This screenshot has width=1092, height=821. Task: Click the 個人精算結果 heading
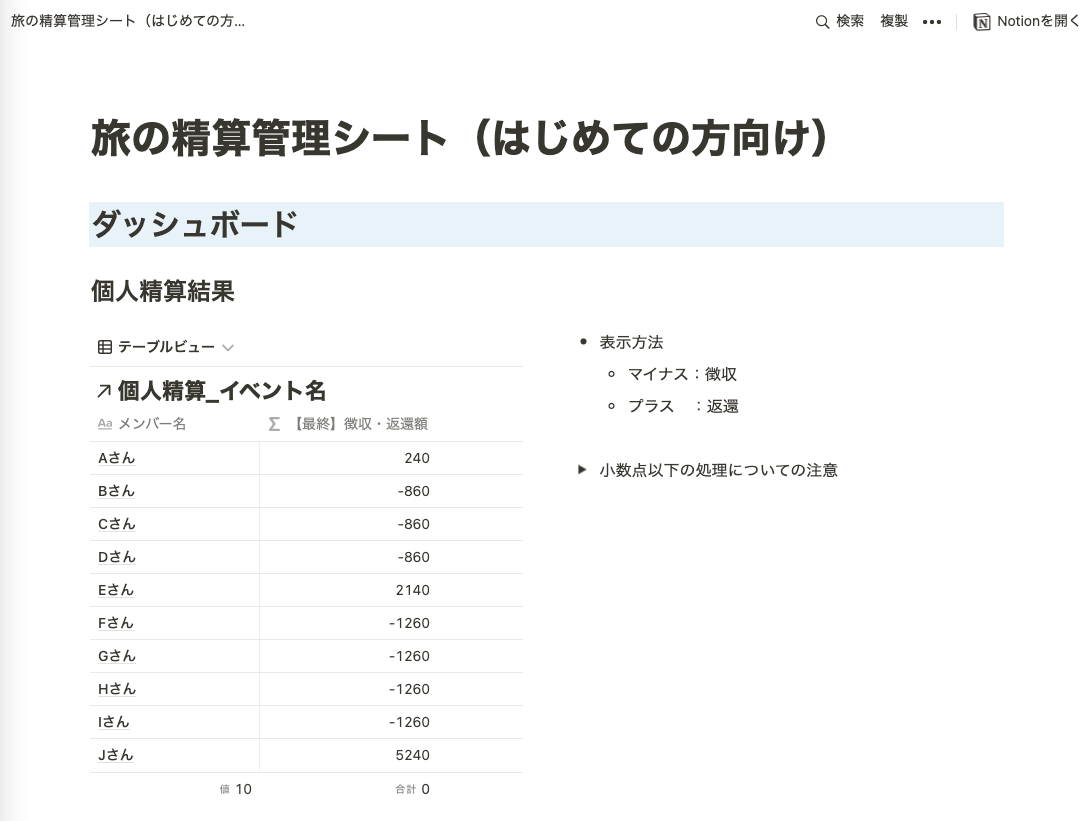162,291
